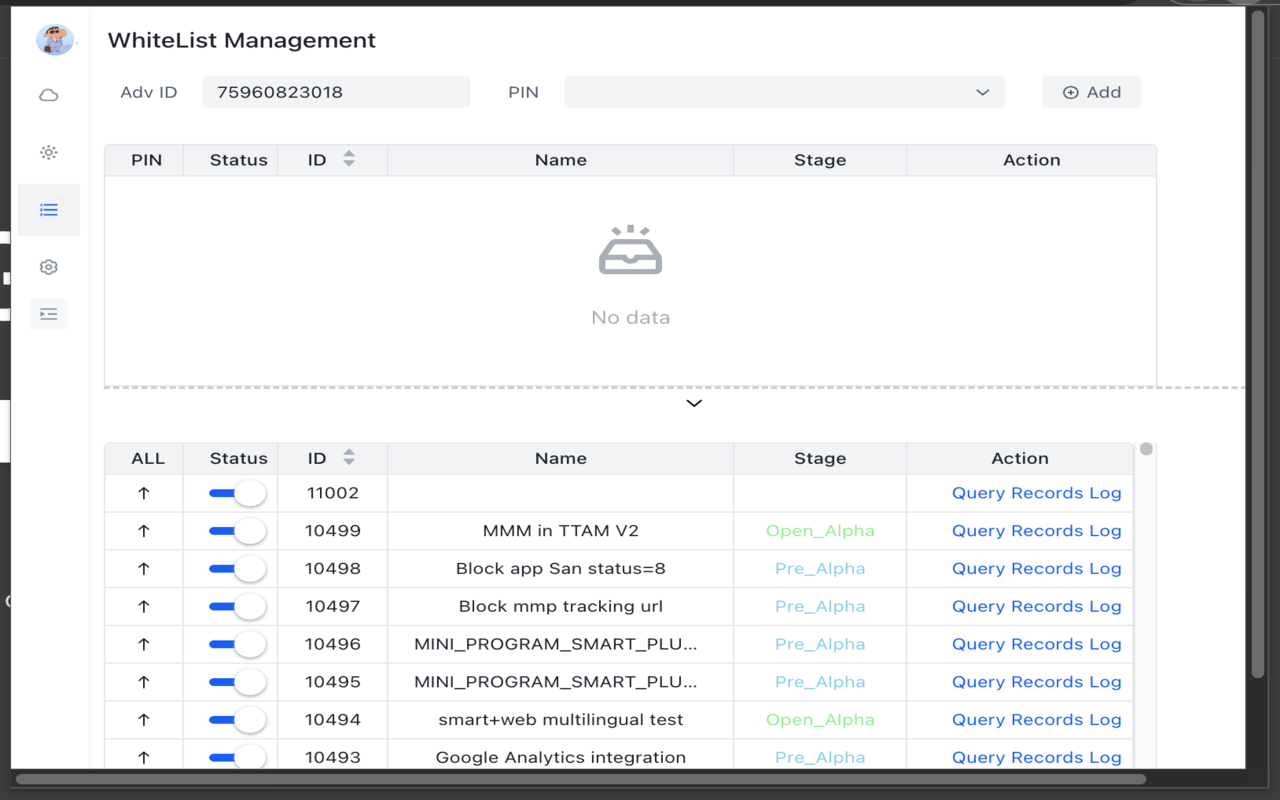Screen dimensions: 1280x800
Task: Click the name Block mmp tracking url
Action: point(560,606)
